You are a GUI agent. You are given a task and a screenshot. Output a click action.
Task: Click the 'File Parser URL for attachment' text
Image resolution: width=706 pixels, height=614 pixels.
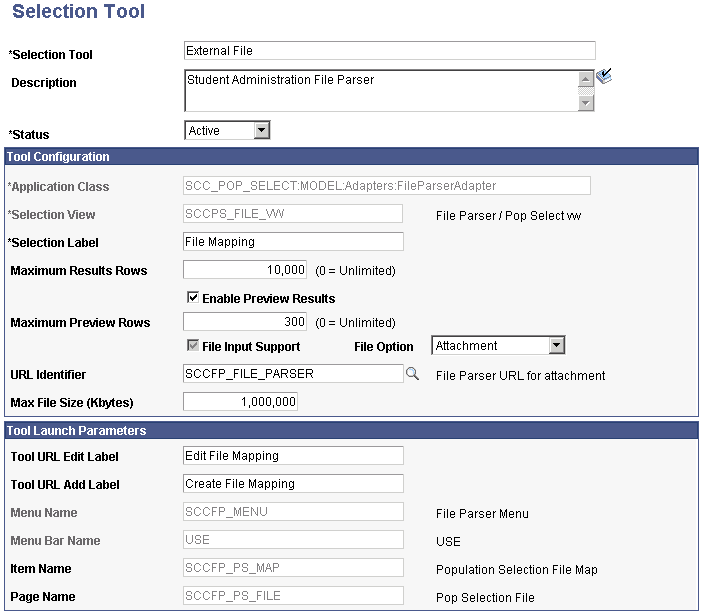coord(520,375)
